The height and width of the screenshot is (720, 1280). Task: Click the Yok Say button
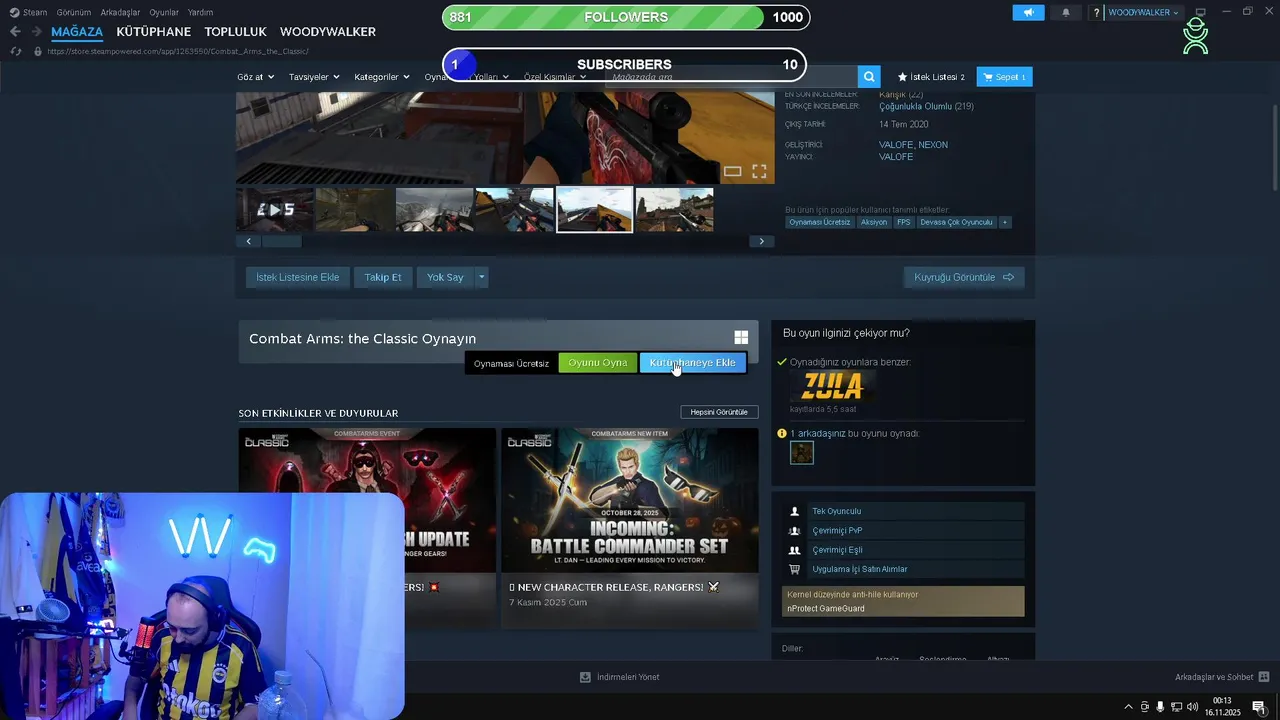click(445, 277)
